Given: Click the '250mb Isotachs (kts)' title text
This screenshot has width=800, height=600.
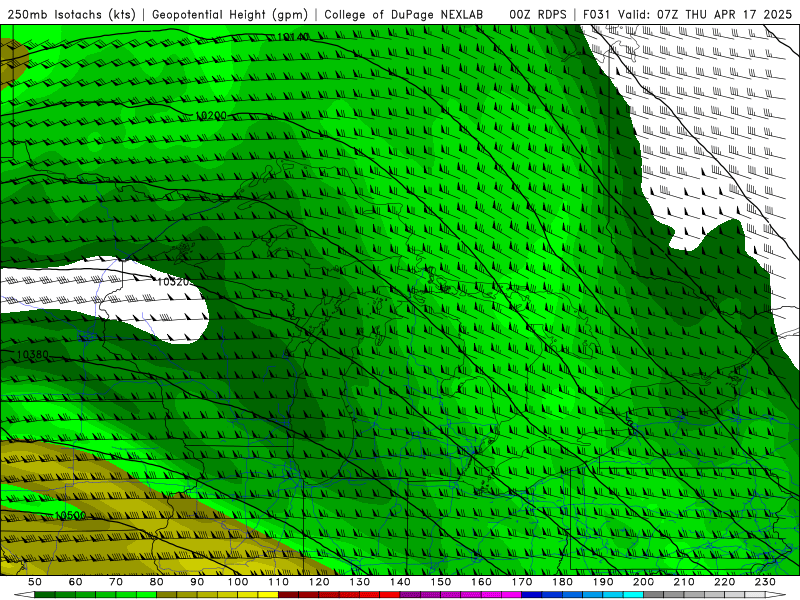Looking at the screenshot, I should coord(71,15).
